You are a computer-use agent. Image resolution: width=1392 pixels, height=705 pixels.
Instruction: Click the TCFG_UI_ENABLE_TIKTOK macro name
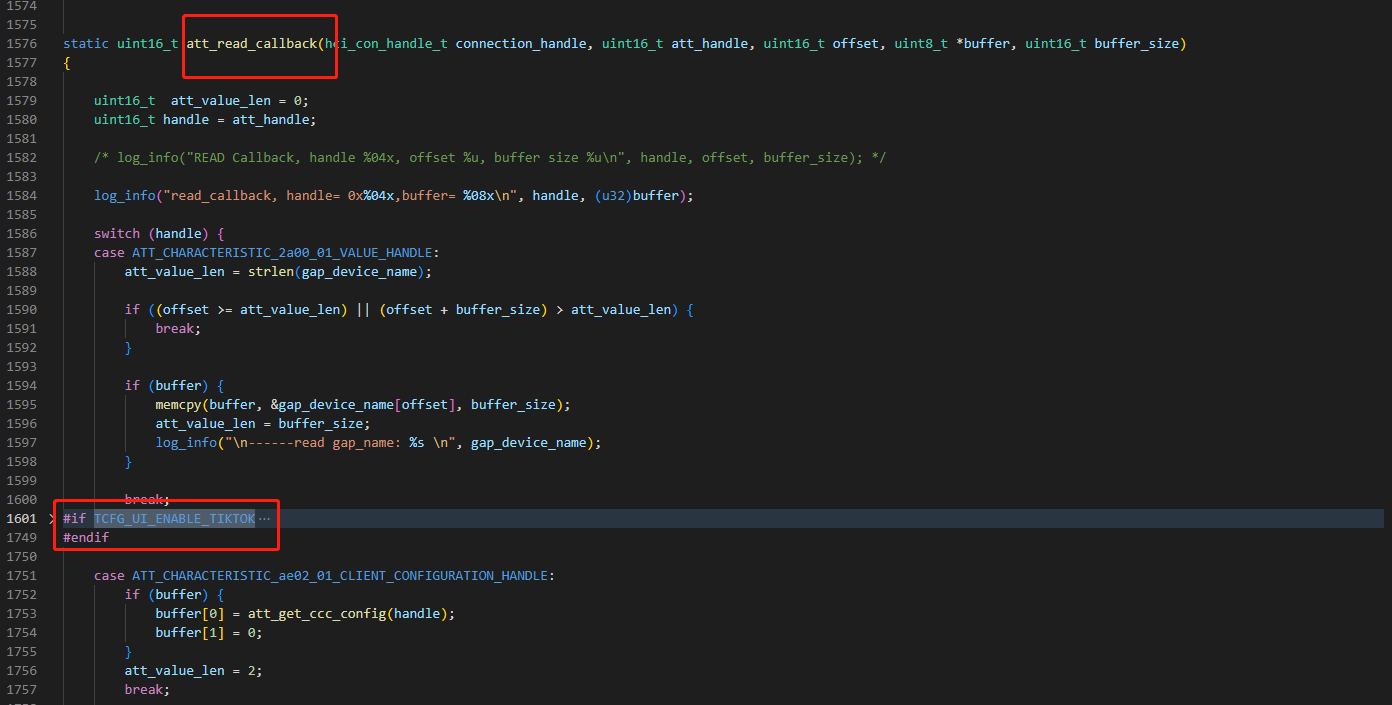[174, 518]
